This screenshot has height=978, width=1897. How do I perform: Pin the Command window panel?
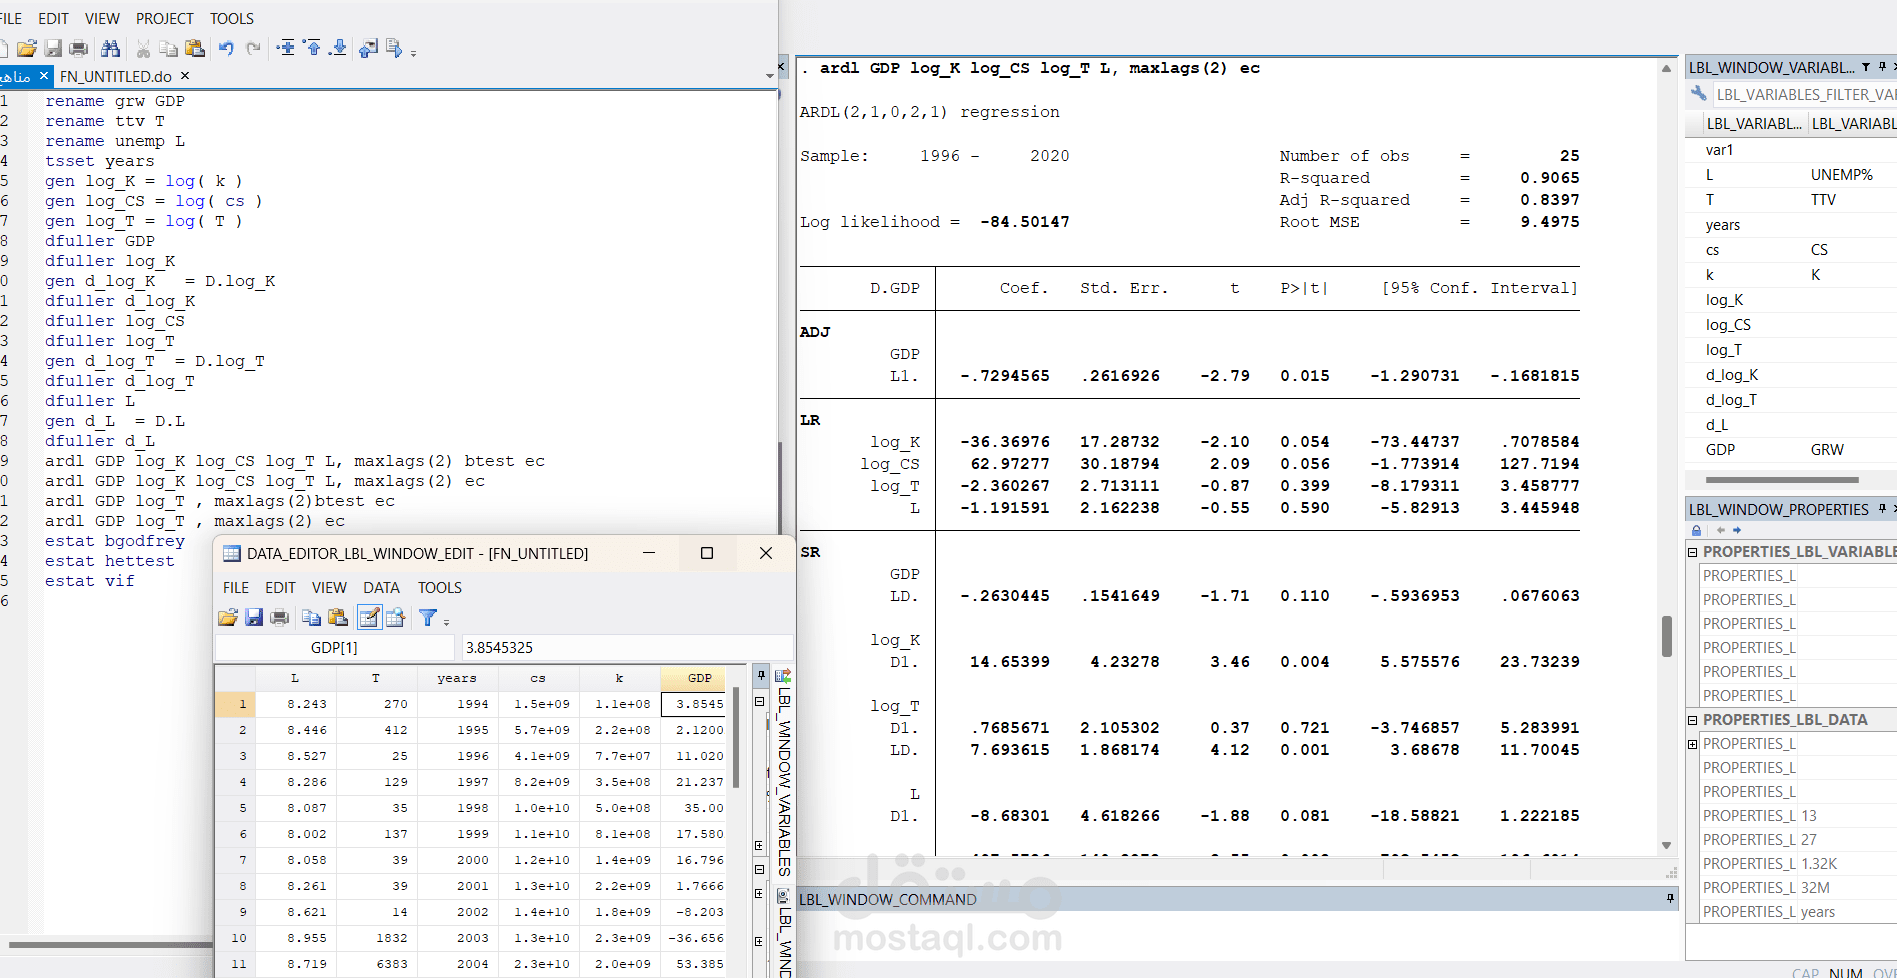tap(1670, 899)
